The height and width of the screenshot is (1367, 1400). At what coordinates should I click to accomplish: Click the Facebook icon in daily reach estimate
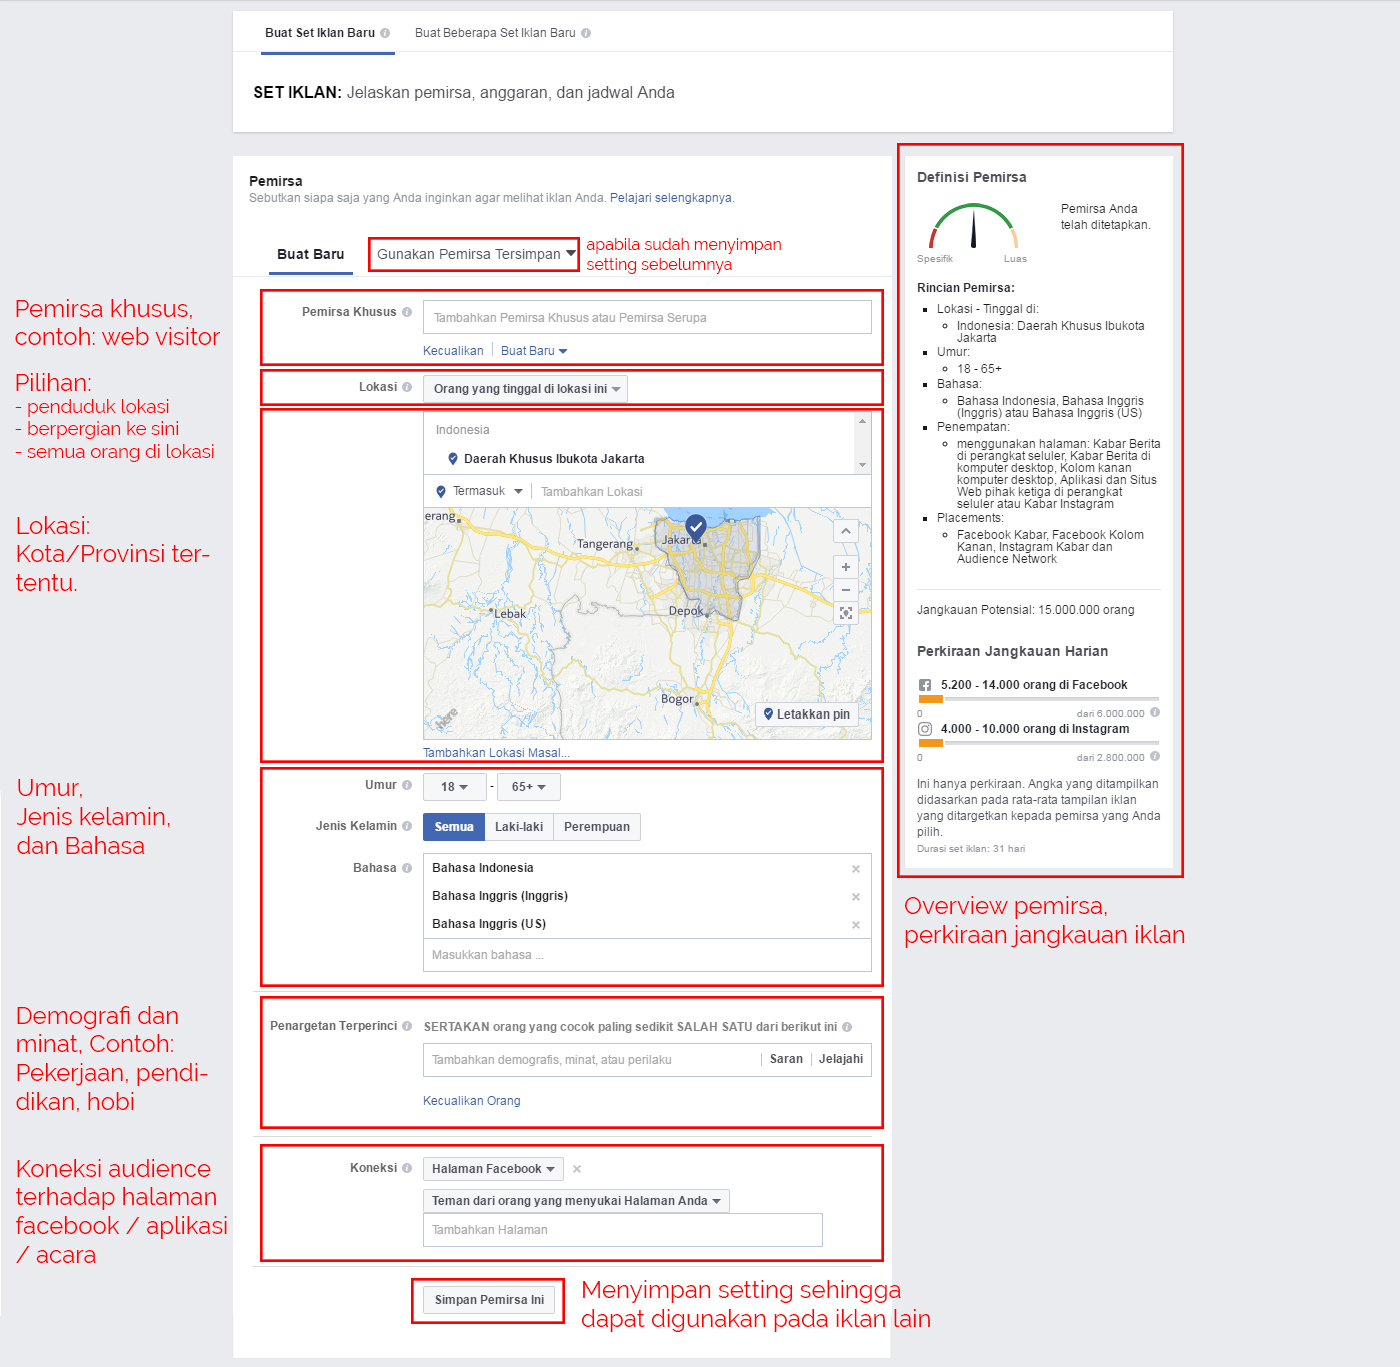(925, 685)
